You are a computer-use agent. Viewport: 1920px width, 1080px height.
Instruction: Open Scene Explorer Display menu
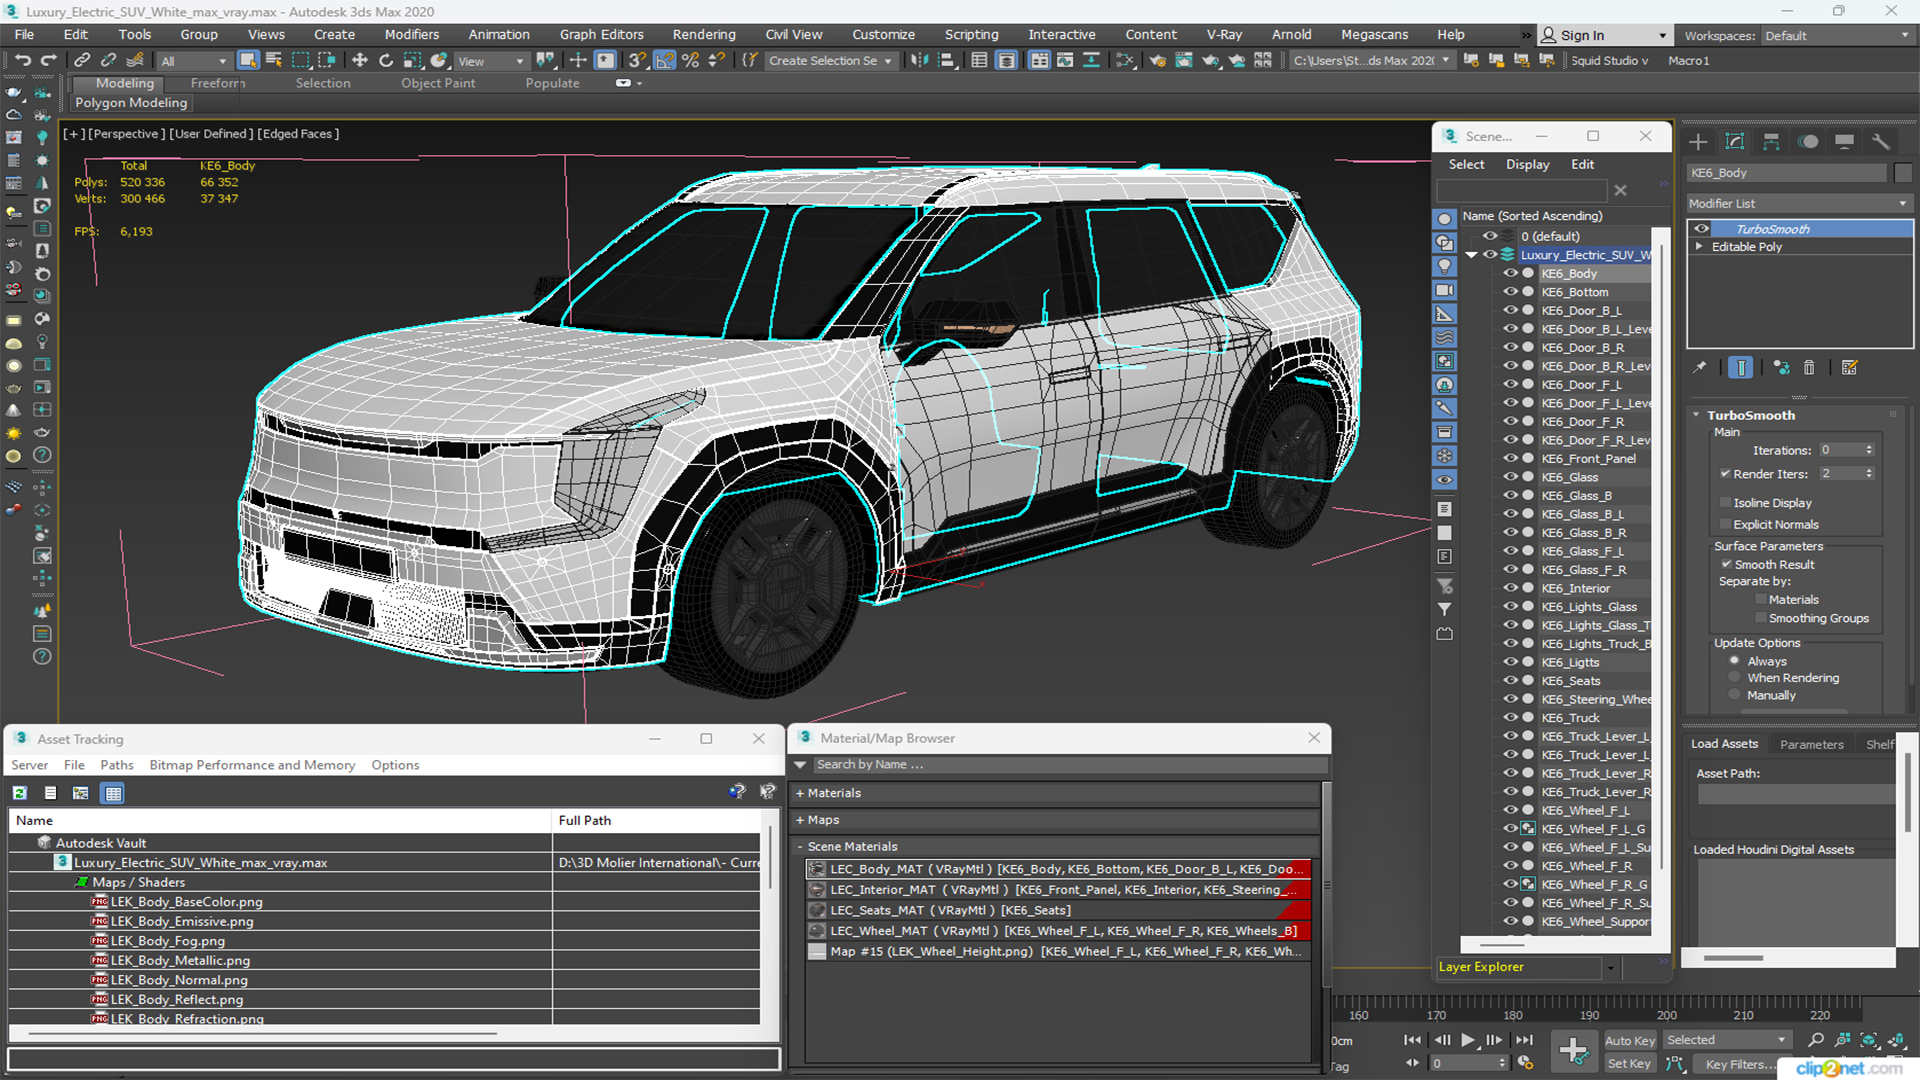tap(1527, 164)
